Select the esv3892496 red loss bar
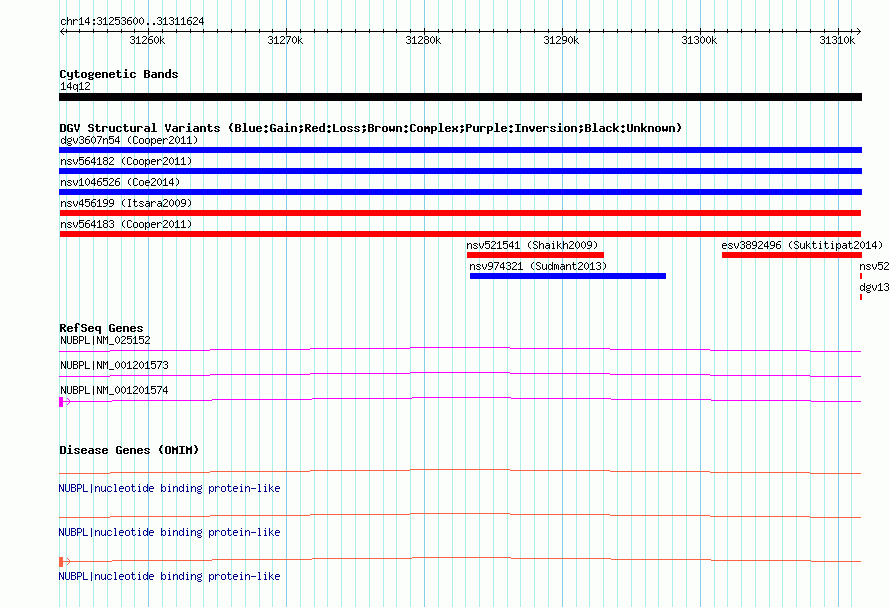 792,256
